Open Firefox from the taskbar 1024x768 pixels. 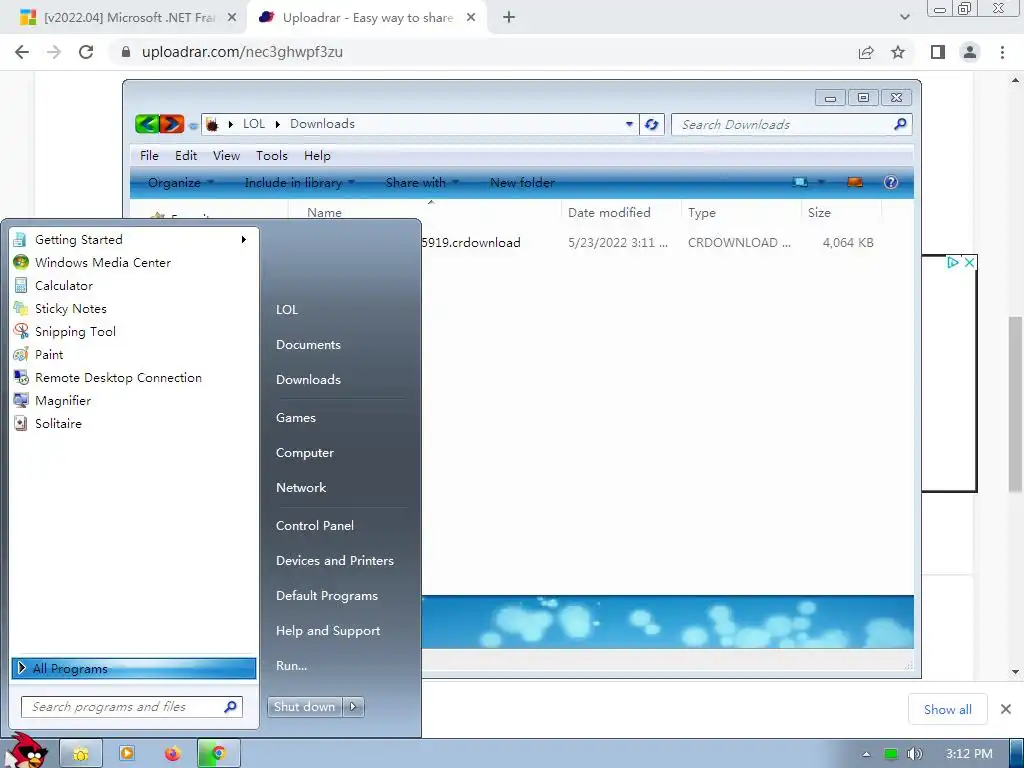click(172, 754)
